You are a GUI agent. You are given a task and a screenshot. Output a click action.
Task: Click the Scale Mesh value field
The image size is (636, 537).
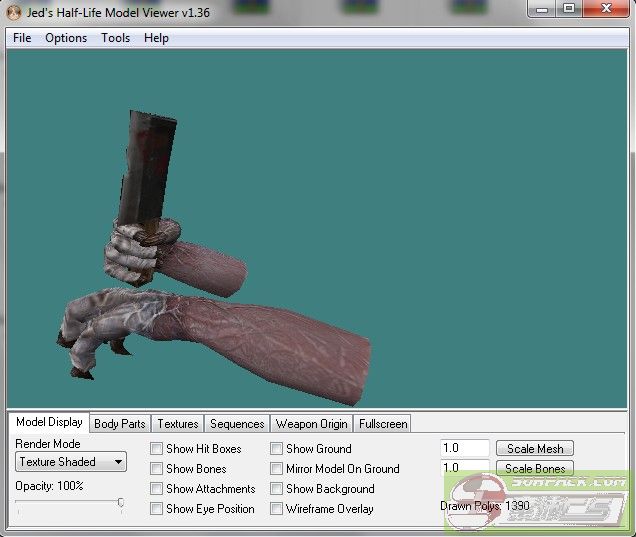[x=465, y=449]
